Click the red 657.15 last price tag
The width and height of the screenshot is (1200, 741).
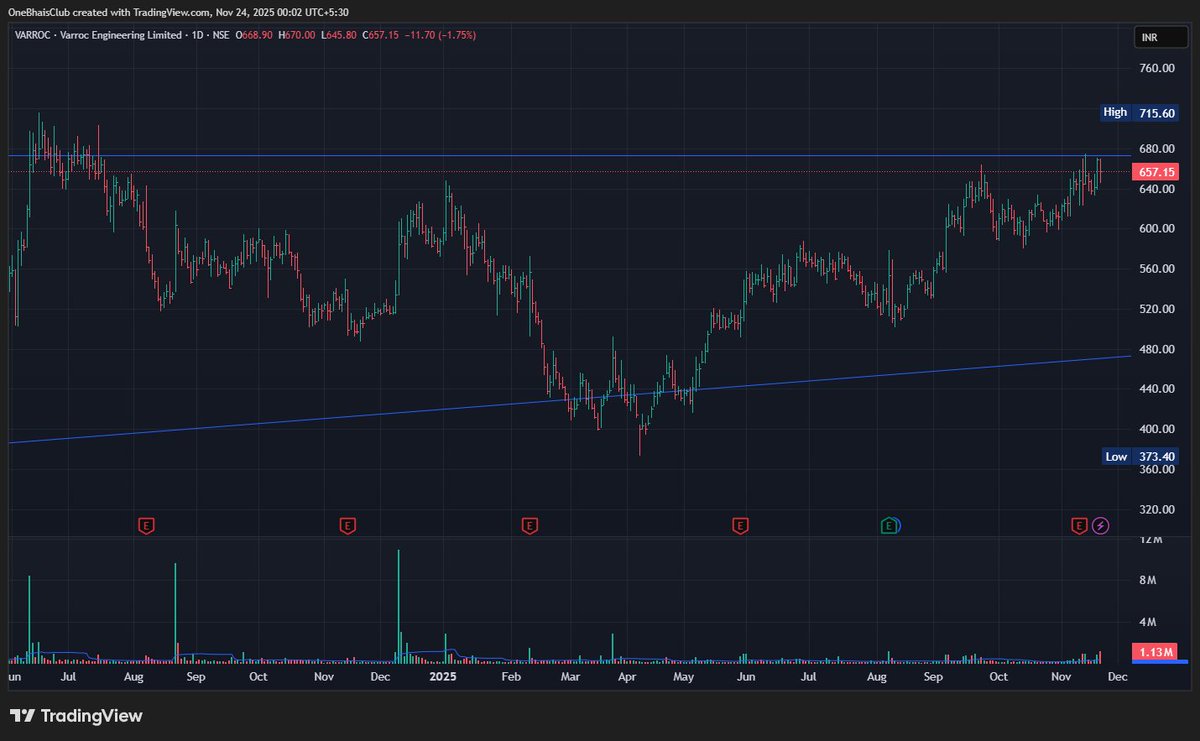click(x=1155, y=171)
